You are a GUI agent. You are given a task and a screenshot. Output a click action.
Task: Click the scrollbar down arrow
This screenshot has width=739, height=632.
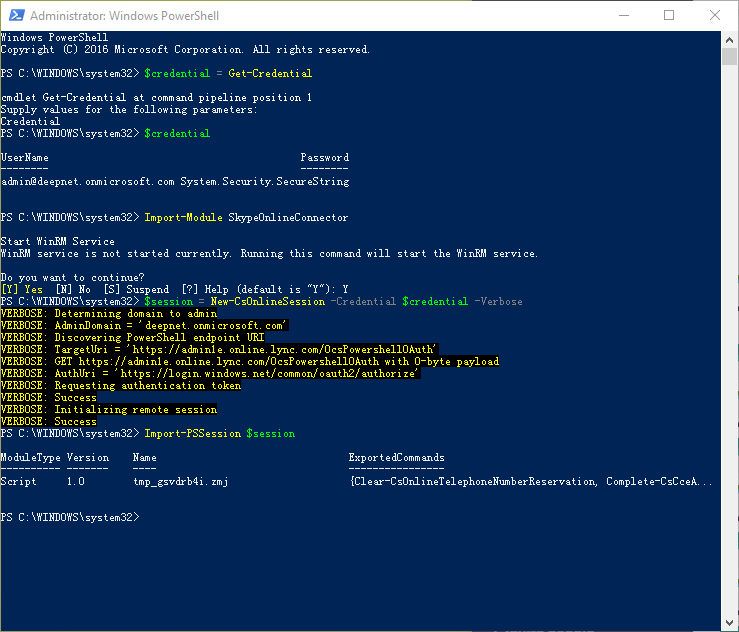coord(729,622)
